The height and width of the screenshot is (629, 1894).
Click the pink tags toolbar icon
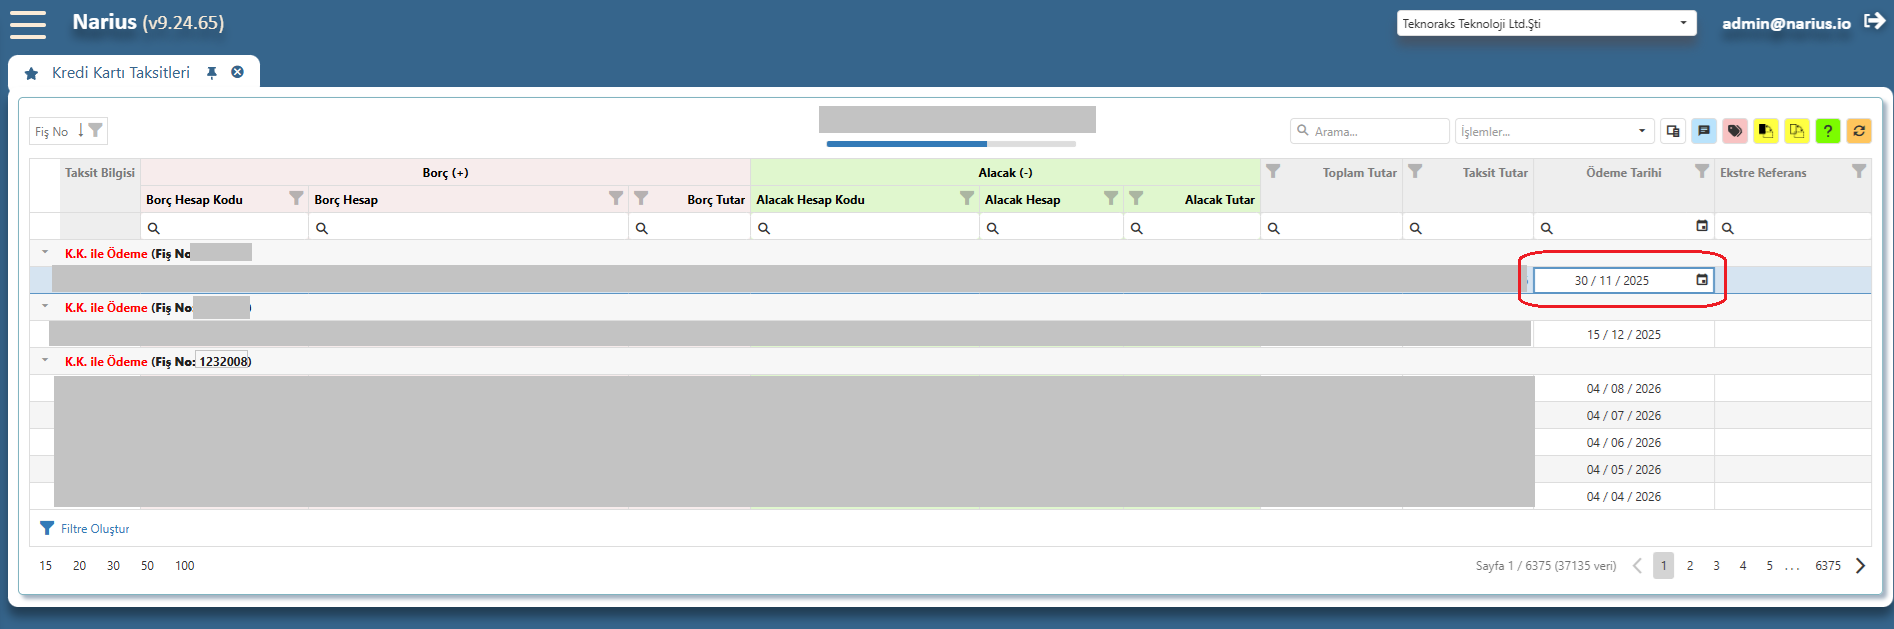click(1735, 131)
